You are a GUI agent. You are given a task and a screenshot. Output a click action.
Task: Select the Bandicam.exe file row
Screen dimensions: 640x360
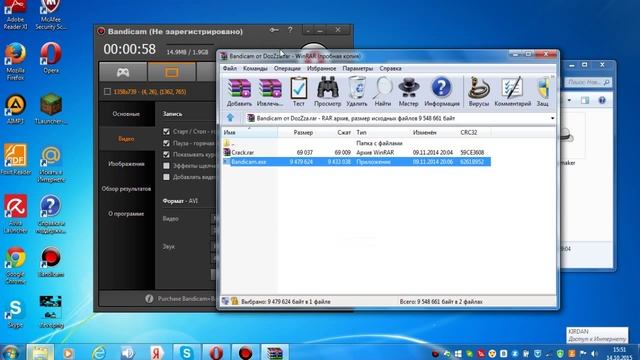[x=356, y=162]
